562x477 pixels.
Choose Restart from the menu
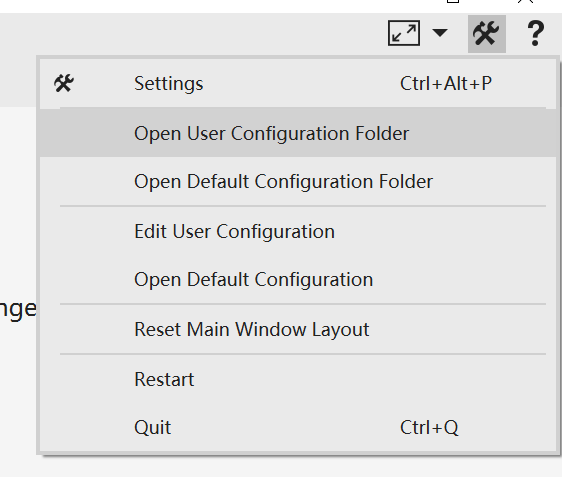[298, 379]
